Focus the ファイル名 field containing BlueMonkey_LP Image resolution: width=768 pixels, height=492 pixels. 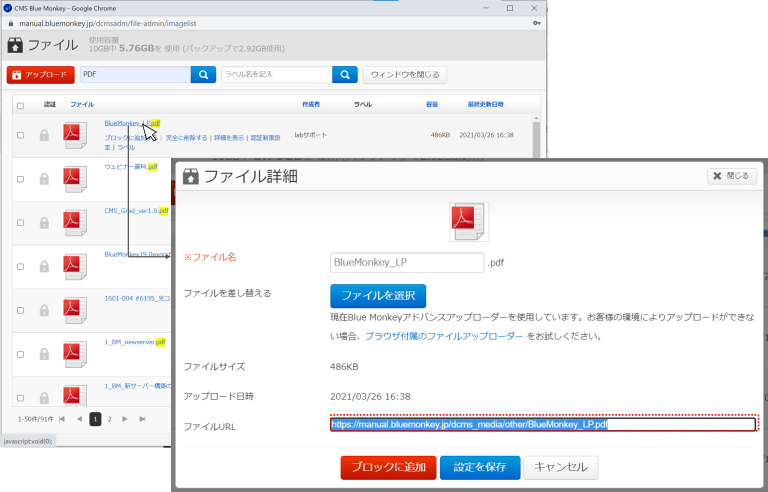(x=407, y=263)
